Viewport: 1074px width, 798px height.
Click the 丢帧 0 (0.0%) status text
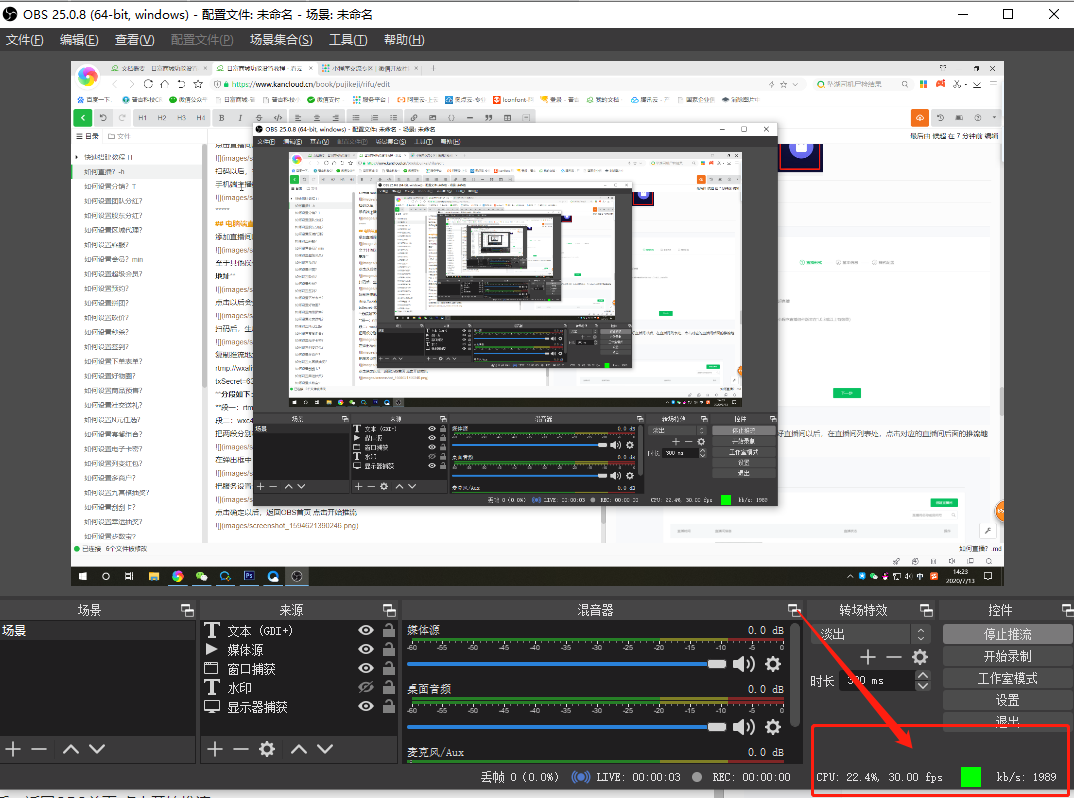[519, 777]
